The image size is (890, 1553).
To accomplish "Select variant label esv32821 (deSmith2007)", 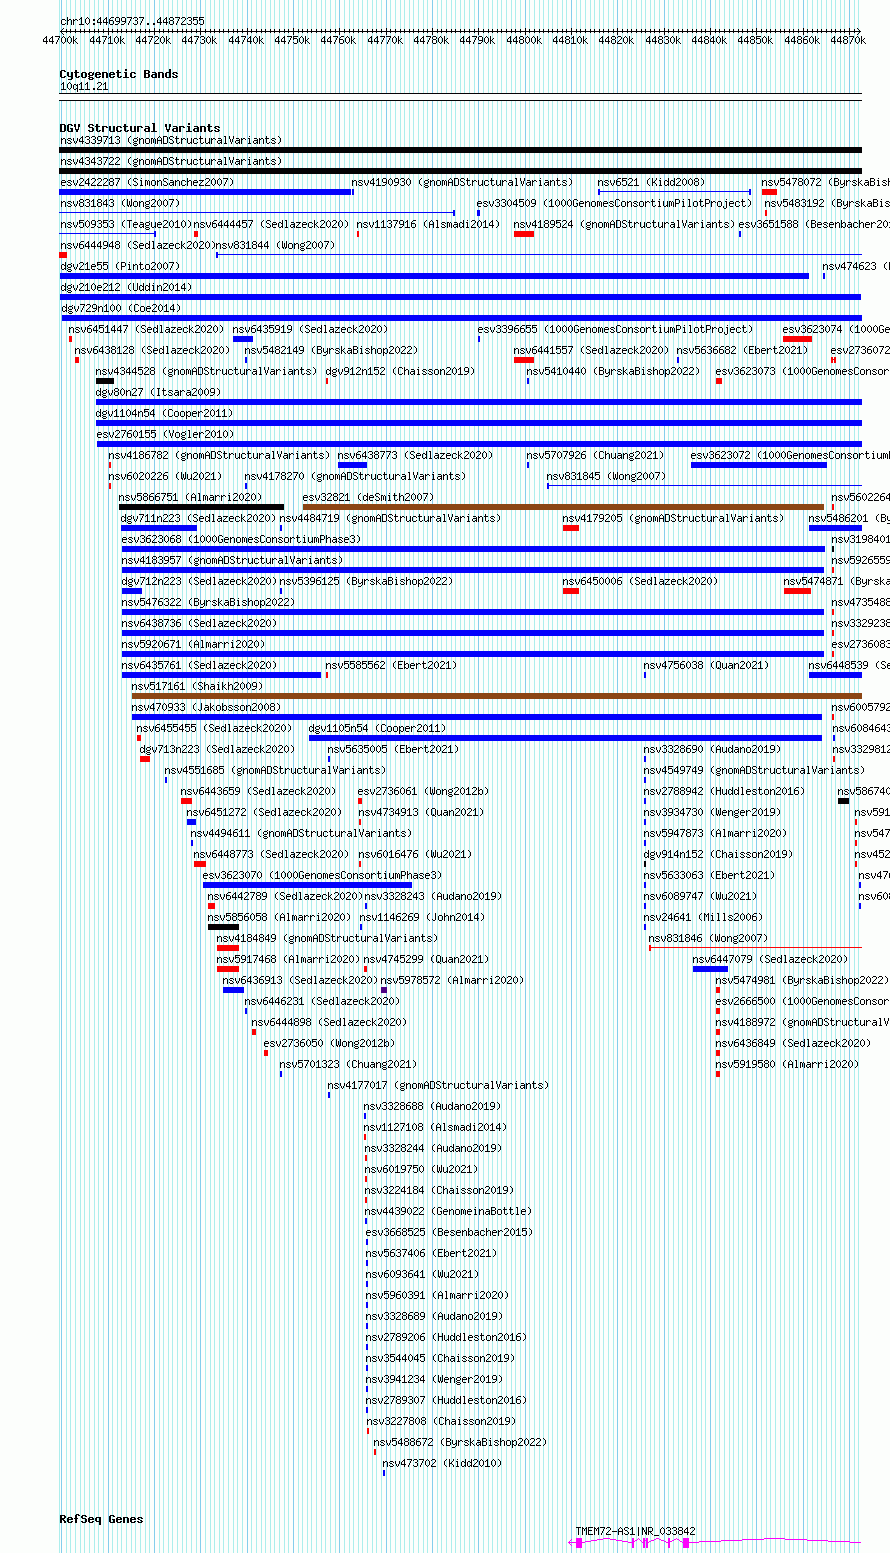I will point(368,497).
